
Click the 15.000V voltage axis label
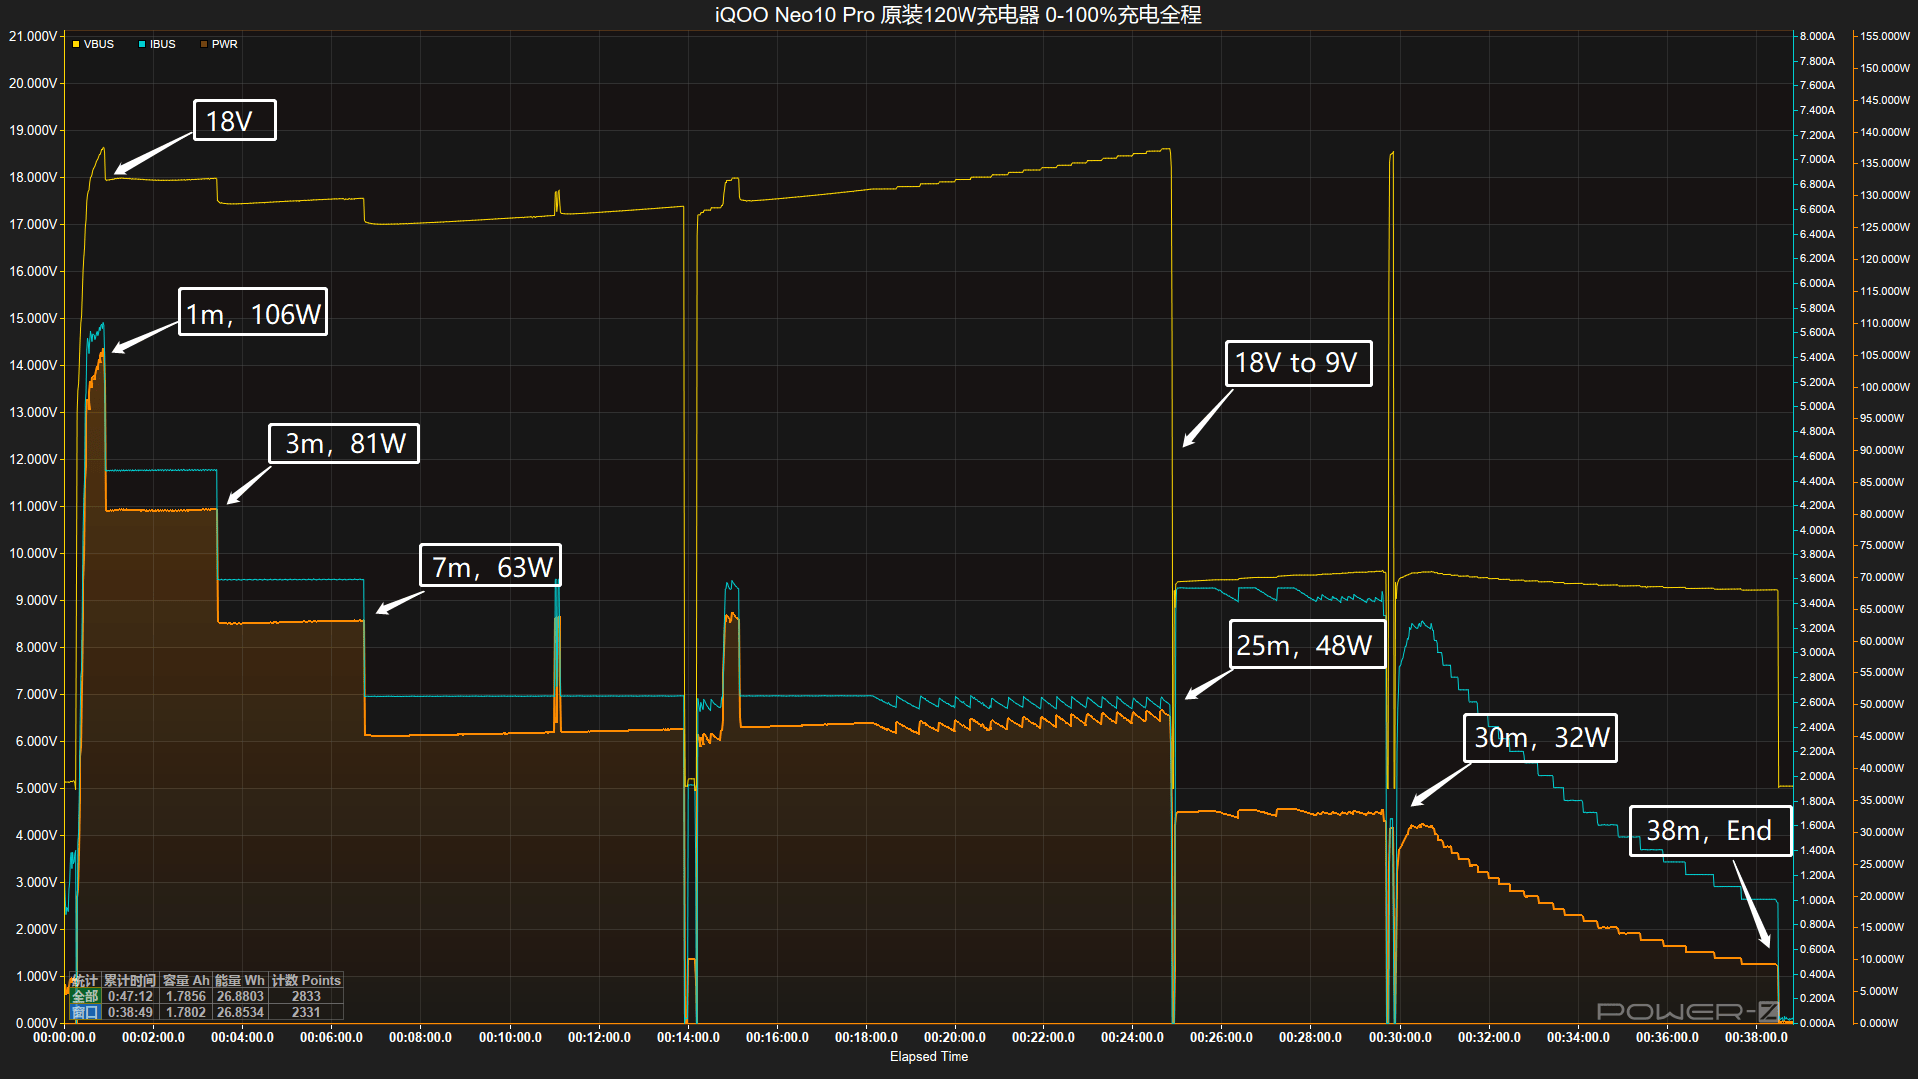pos(33,318)
